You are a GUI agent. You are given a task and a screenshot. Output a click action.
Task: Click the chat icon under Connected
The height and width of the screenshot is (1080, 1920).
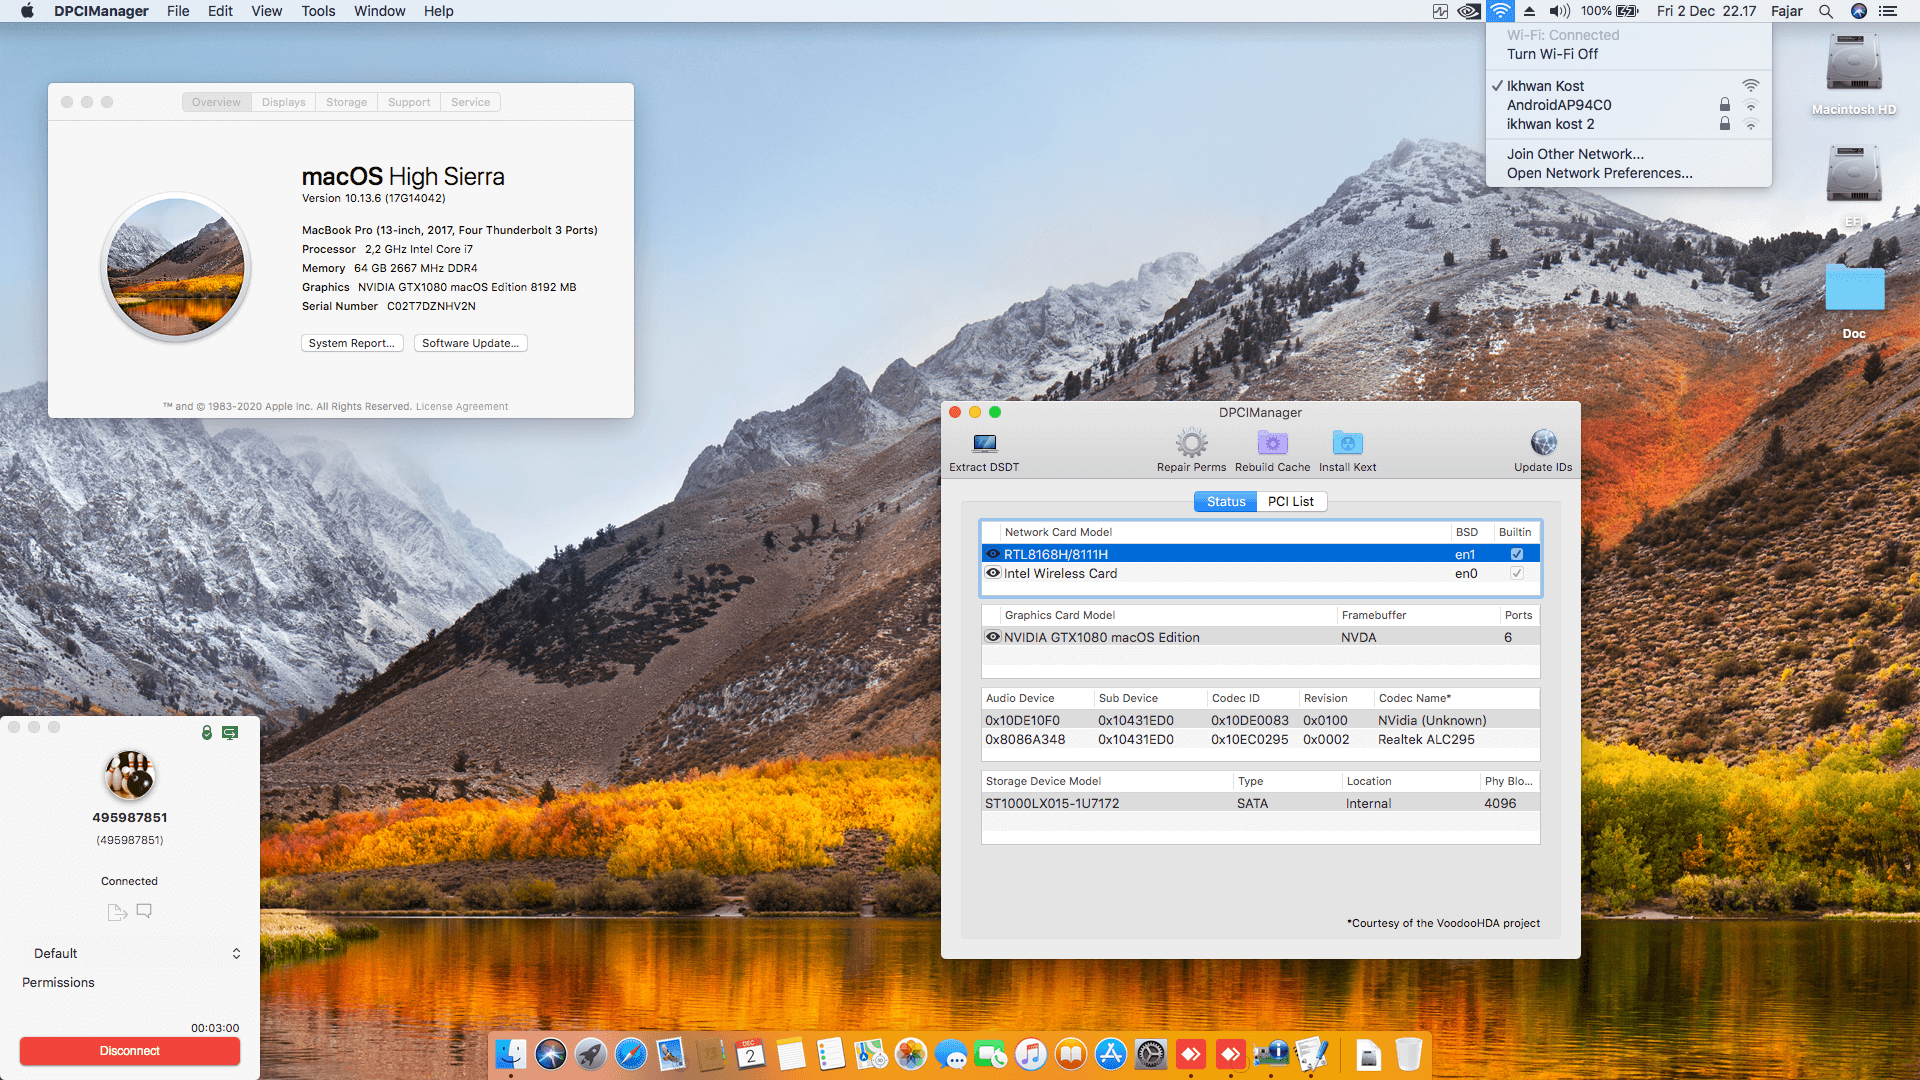[x=144, y=911]
